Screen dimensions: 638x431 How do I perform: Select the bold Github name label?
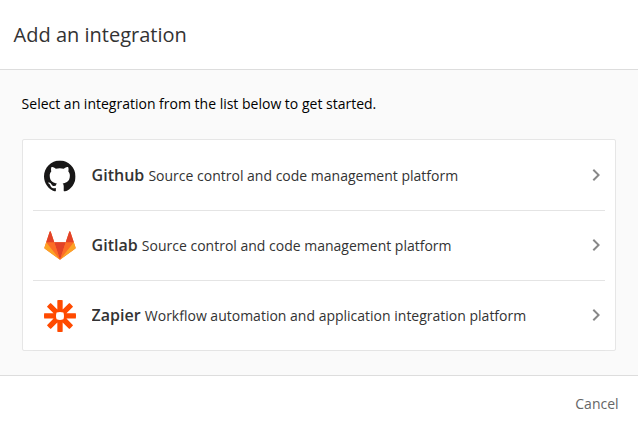pos(118,176)
